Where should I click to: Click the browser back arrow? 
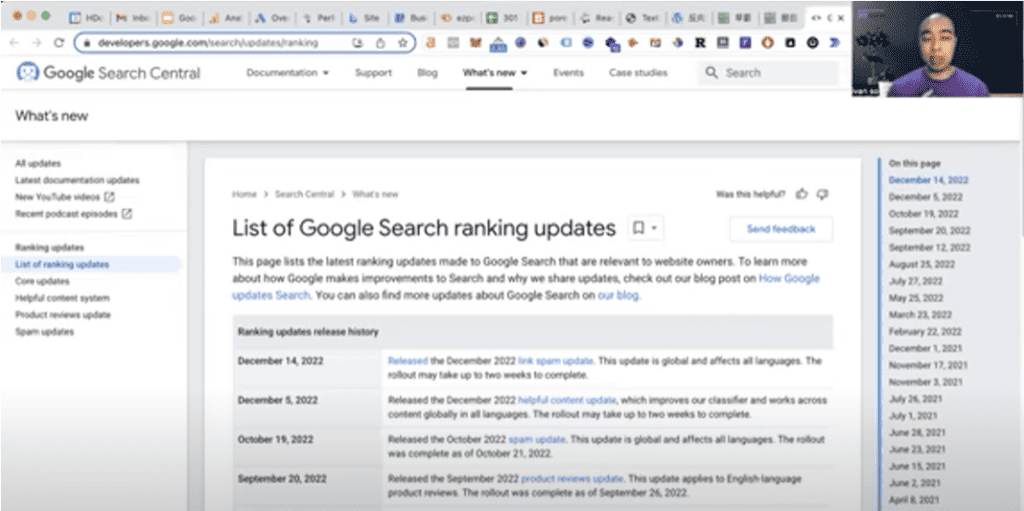tap(14, 43)
